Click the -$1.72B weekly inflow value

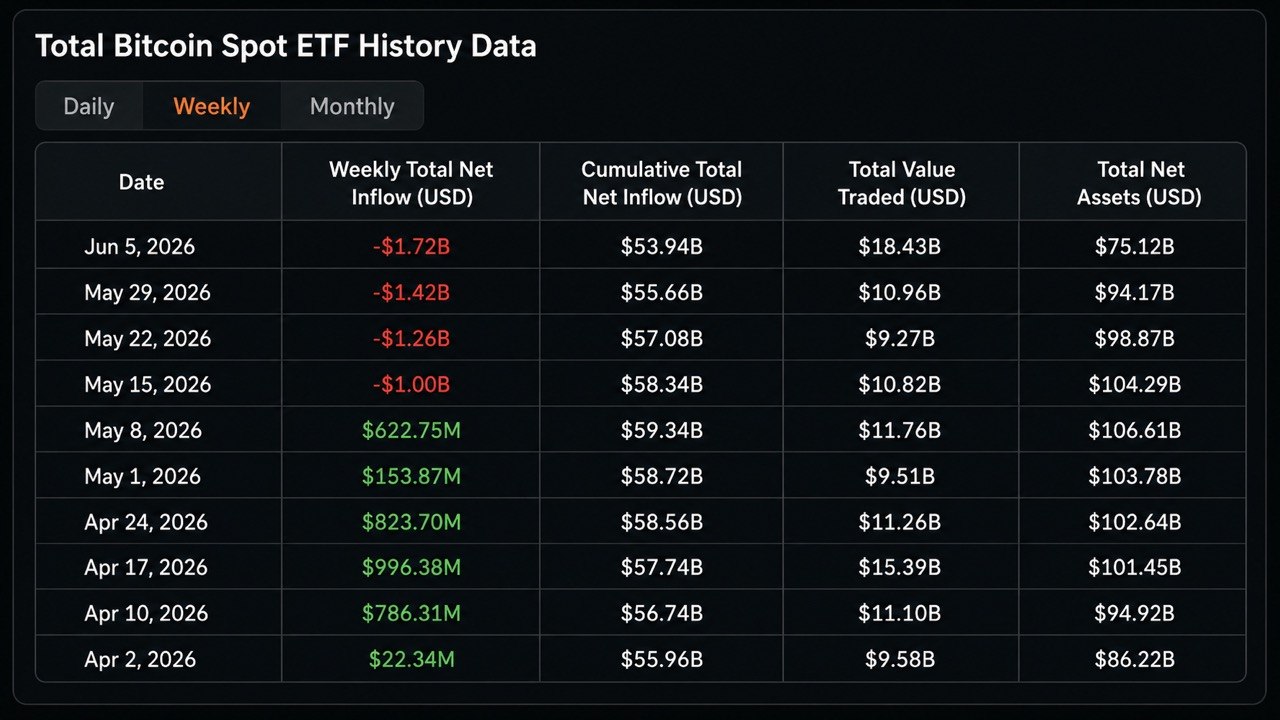click(411, 246)
